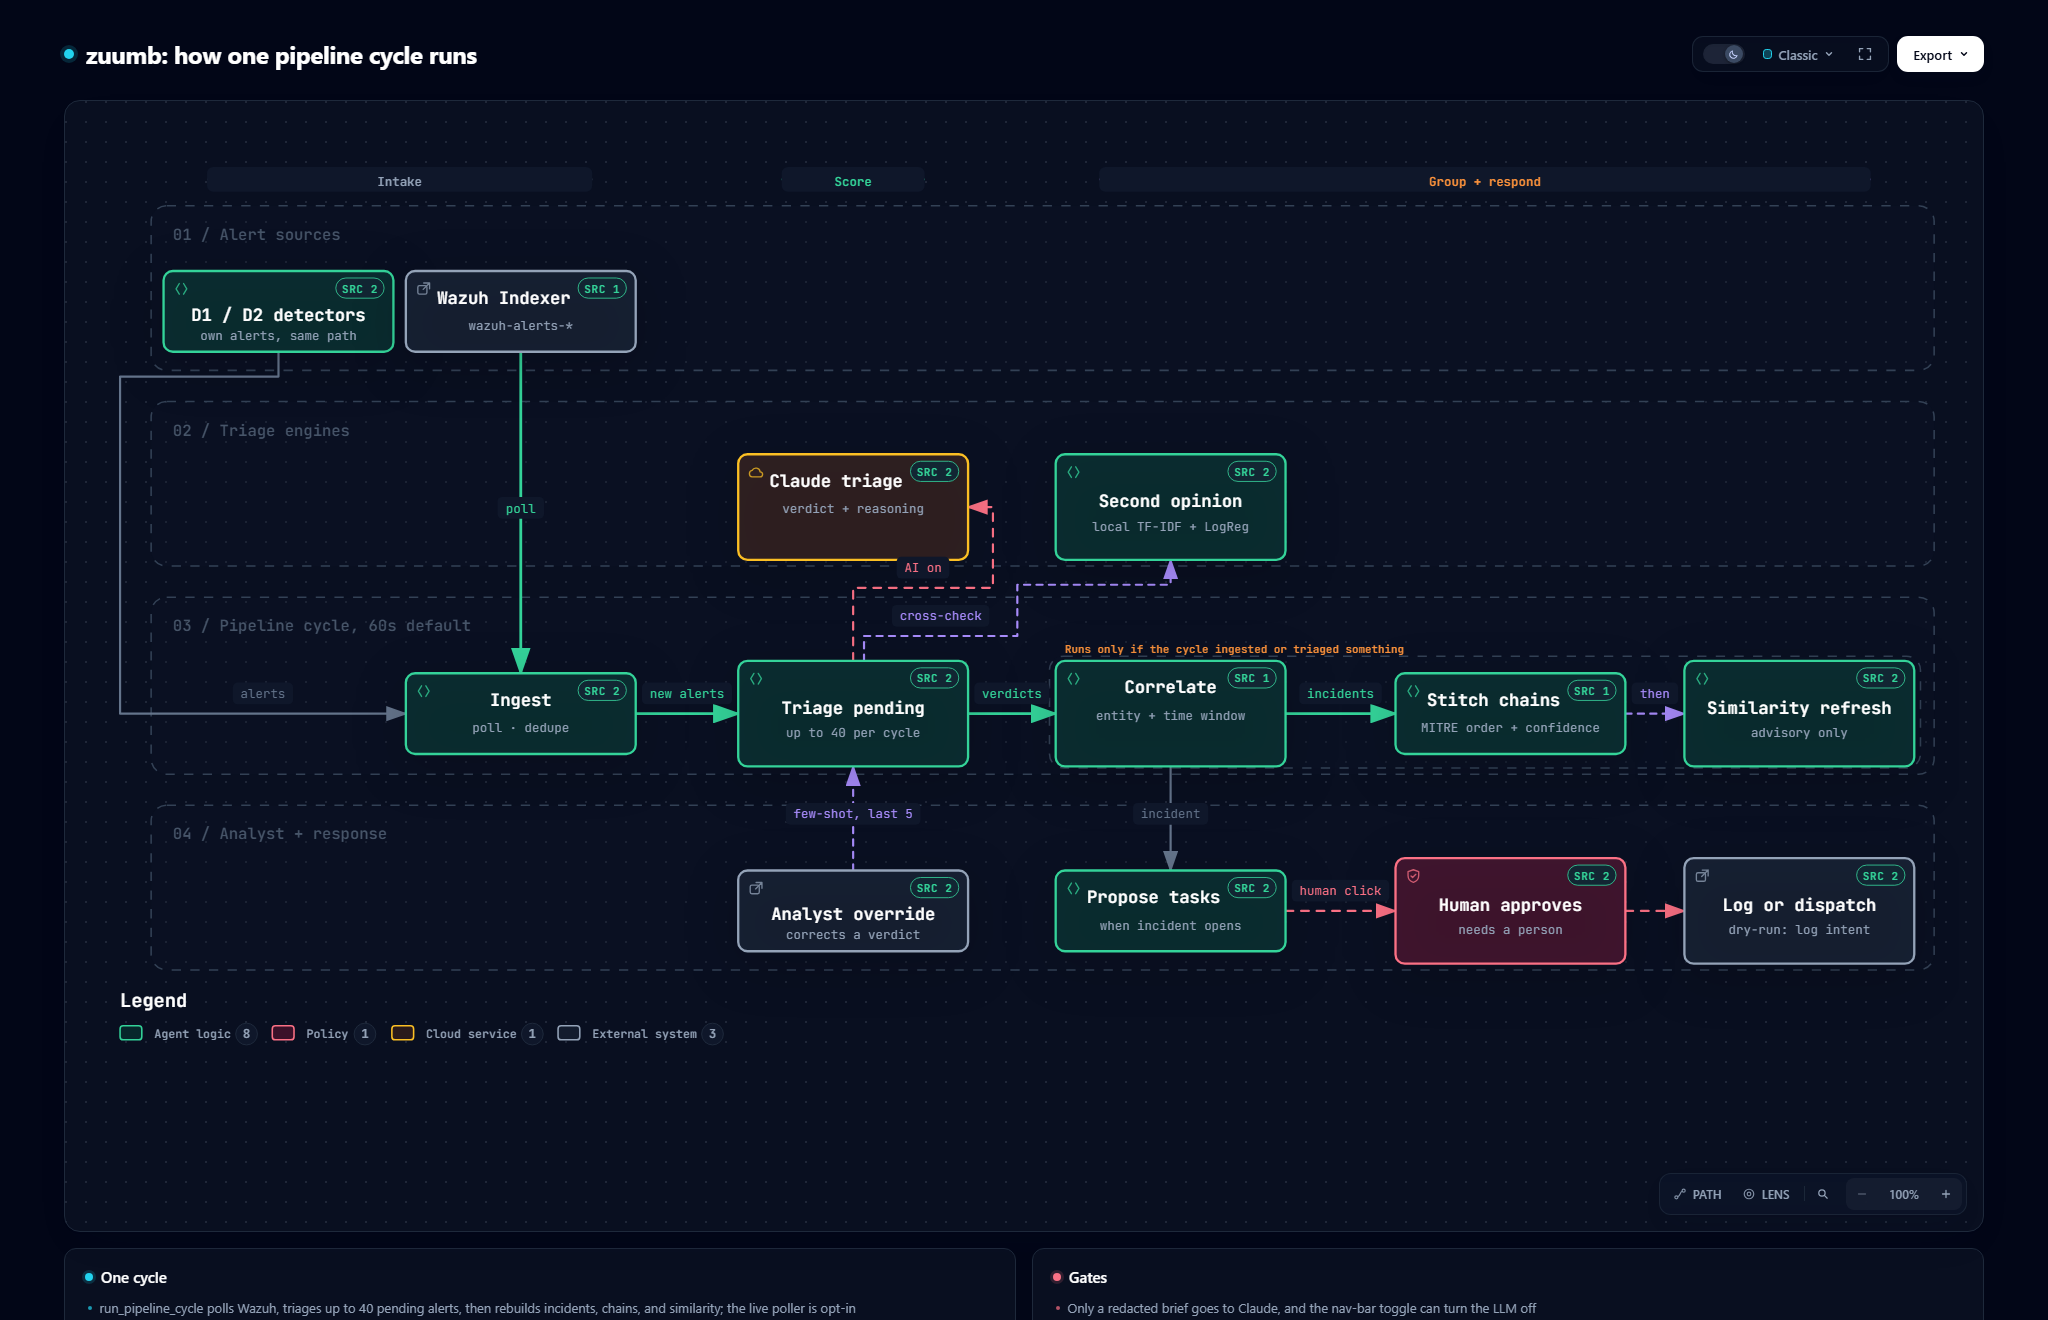The width and height of the screenshot is (2048, 1320).
Task: Click the external icon on Log or dispatch node
Action: 1702,876
